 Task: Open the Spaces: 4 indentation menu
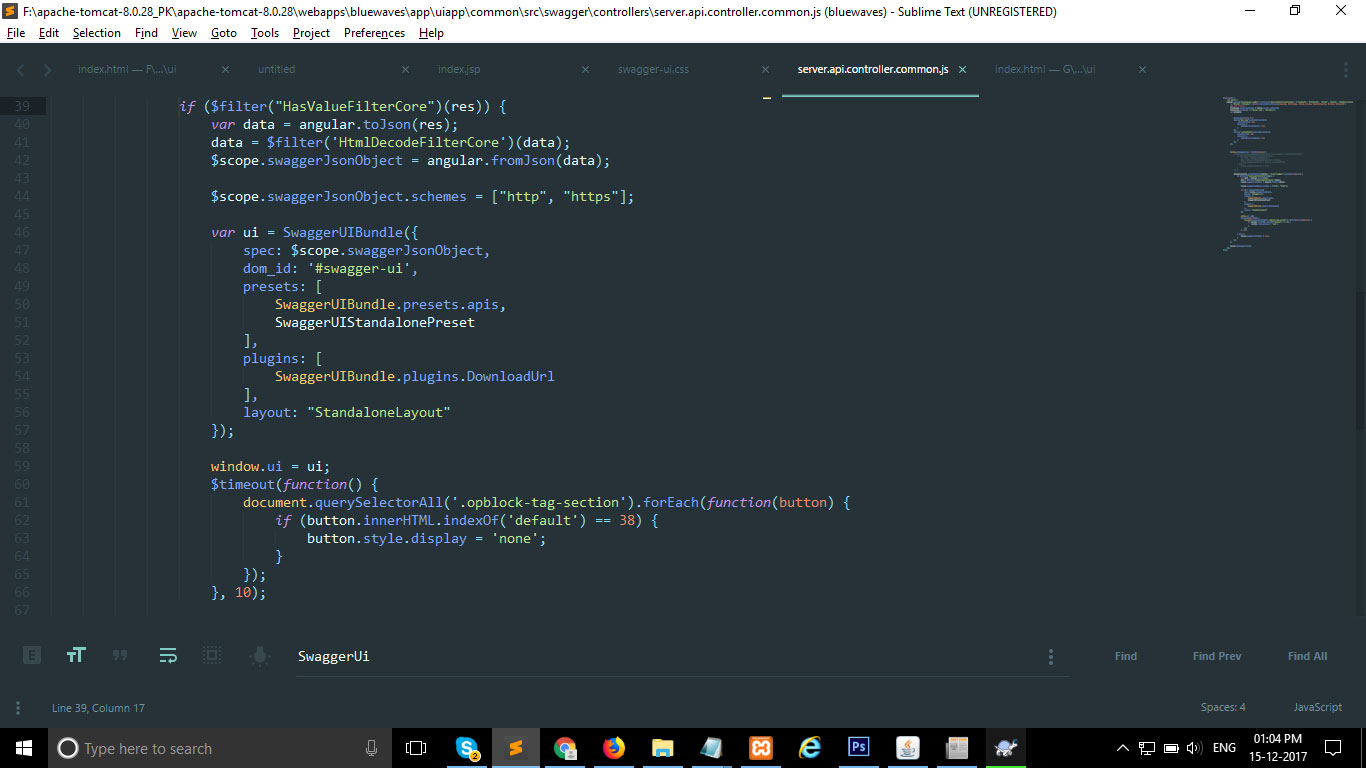1222,707
